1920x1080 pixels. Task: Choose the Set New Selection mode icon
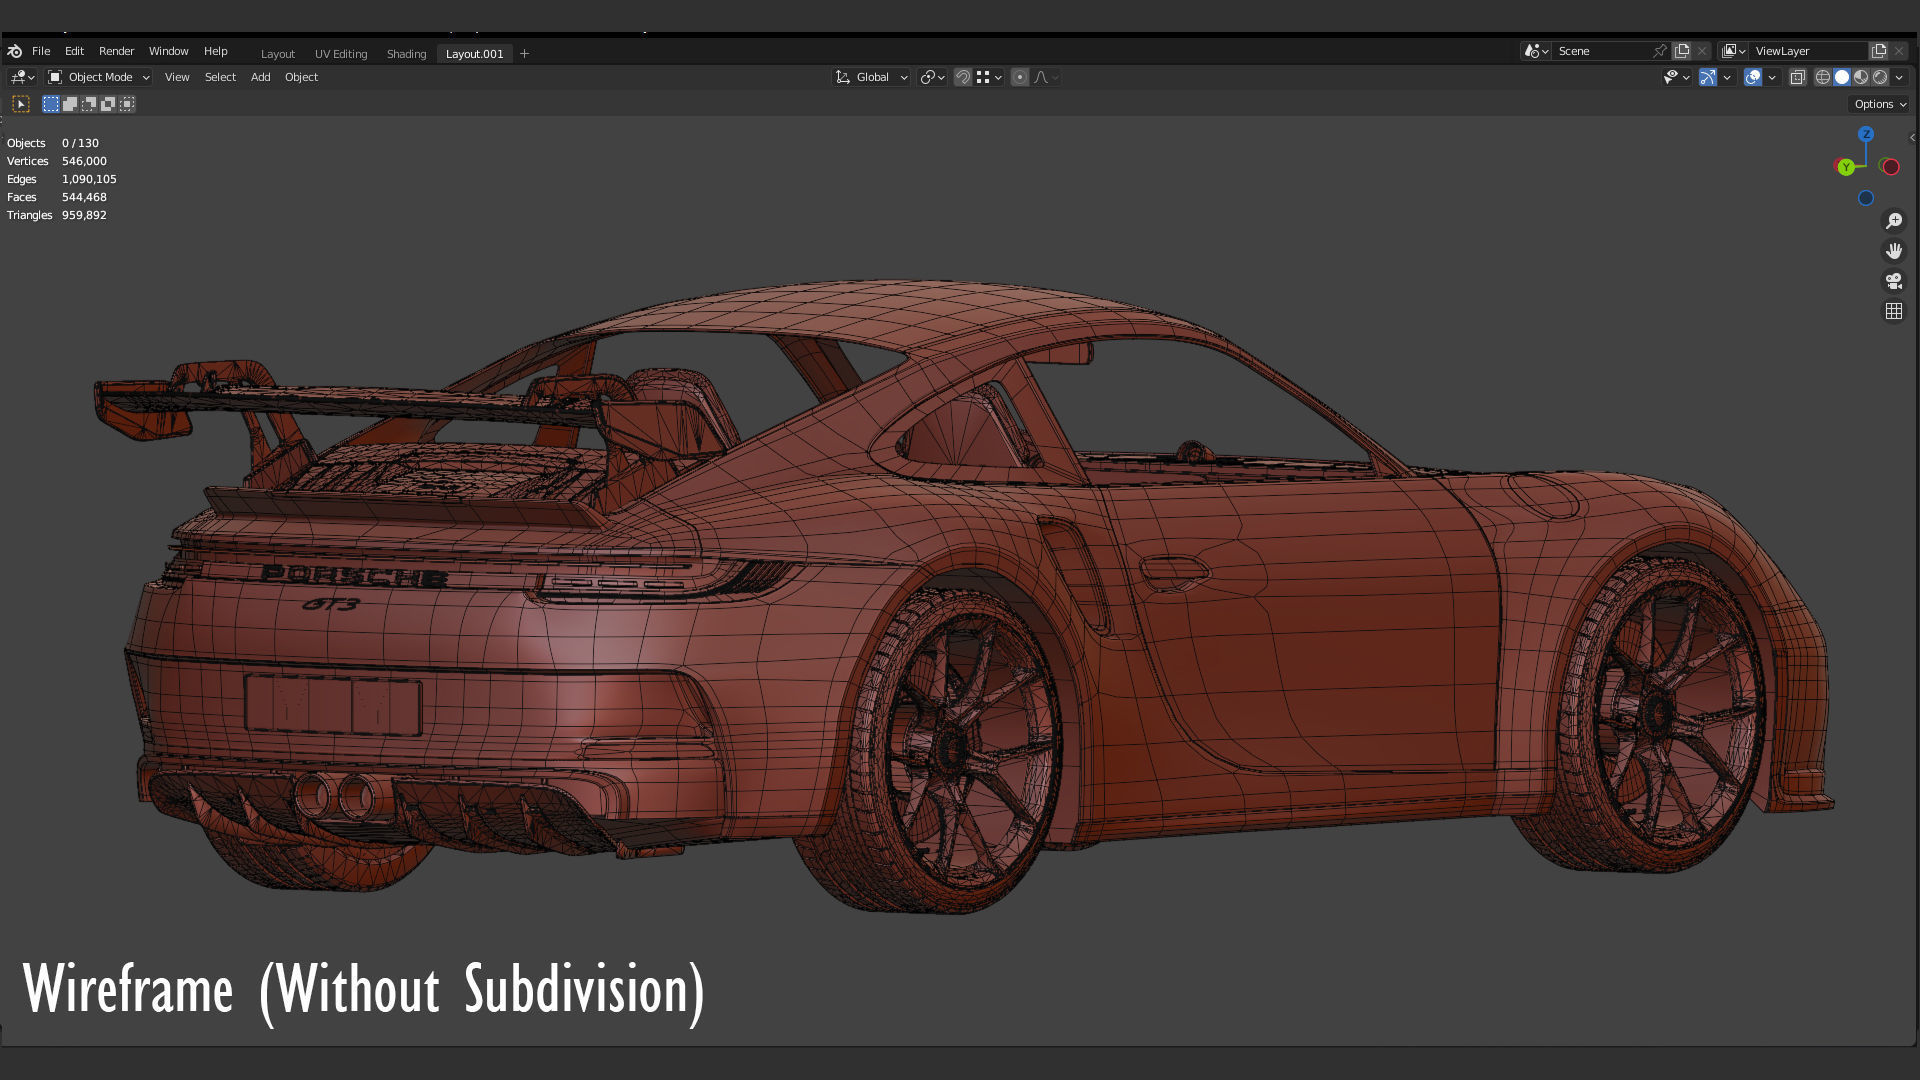[x=51, y=104]
